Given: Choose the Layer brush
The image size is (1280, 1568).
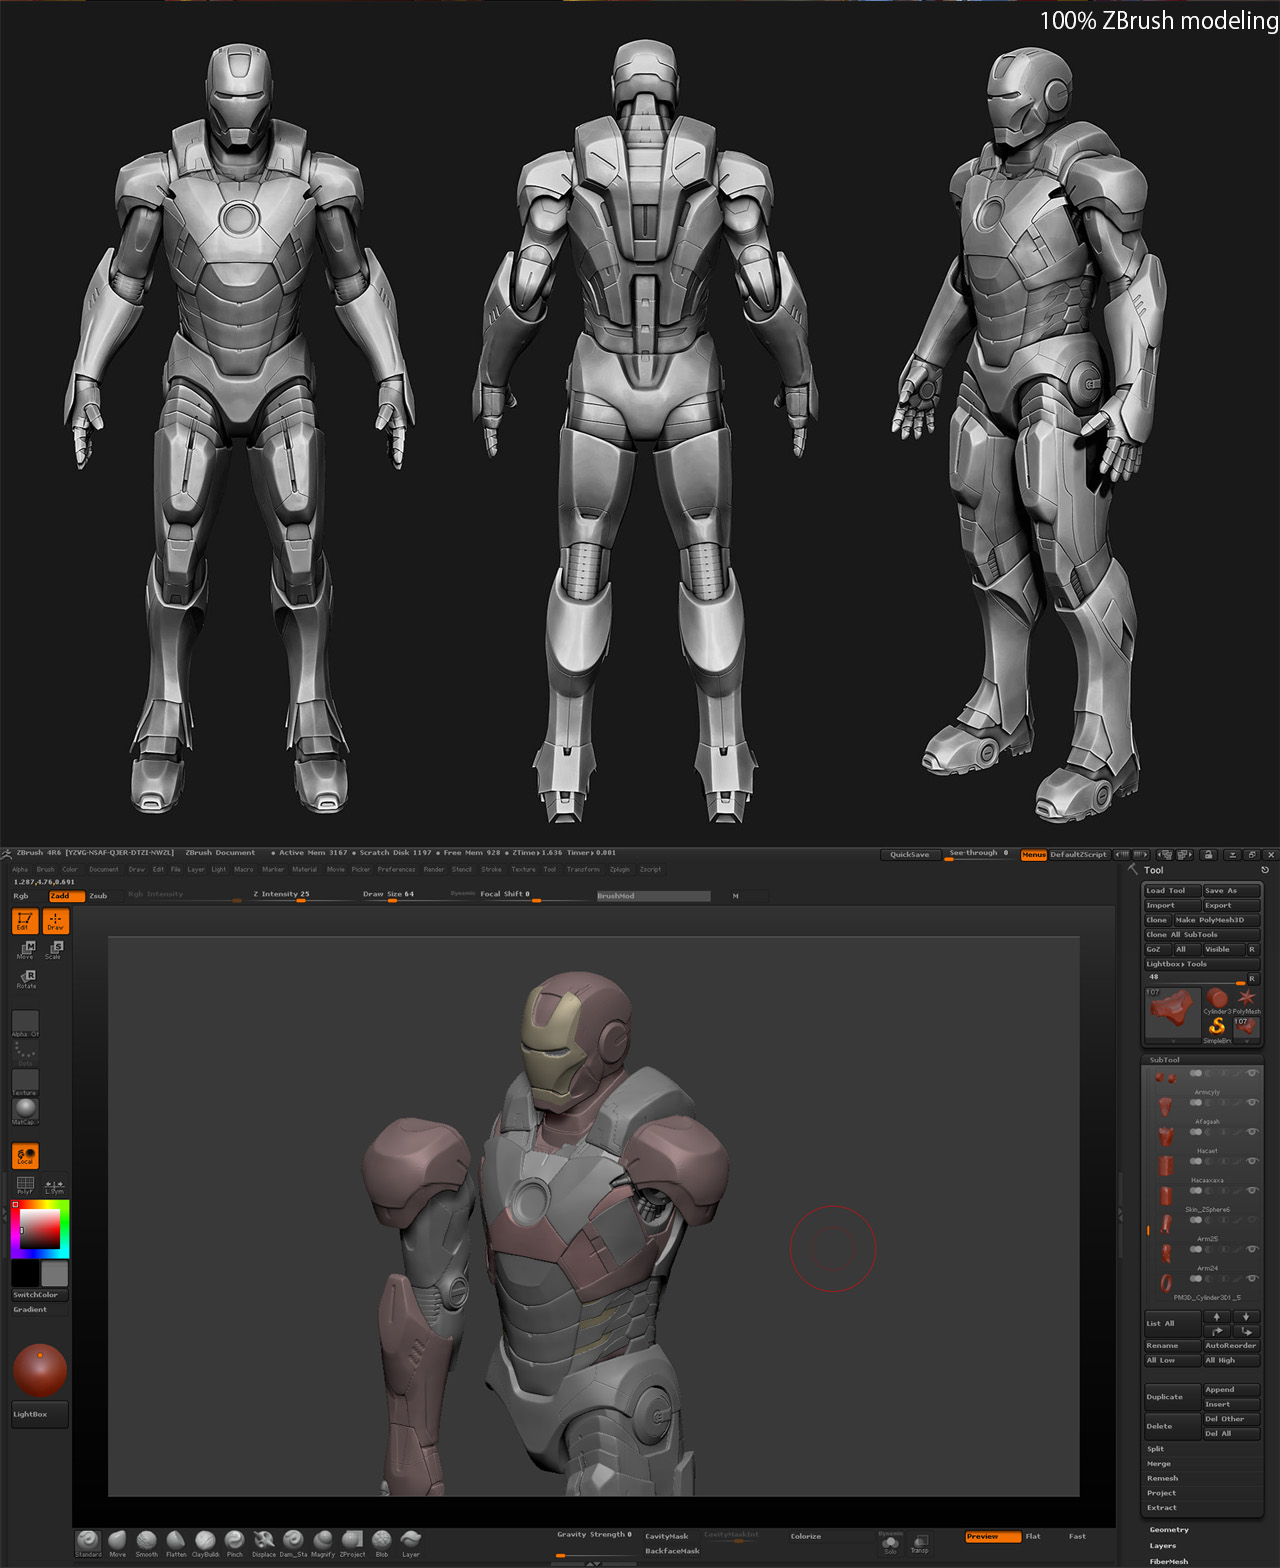Looking at the screenshot, I should [410, 1543].
